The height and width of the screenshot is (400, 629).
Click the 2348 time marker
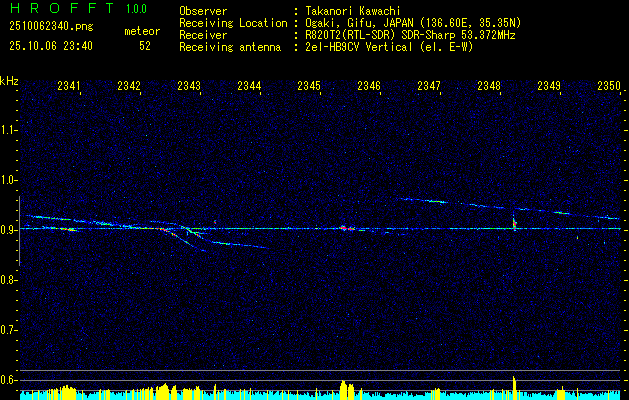(x=489, y=86)
